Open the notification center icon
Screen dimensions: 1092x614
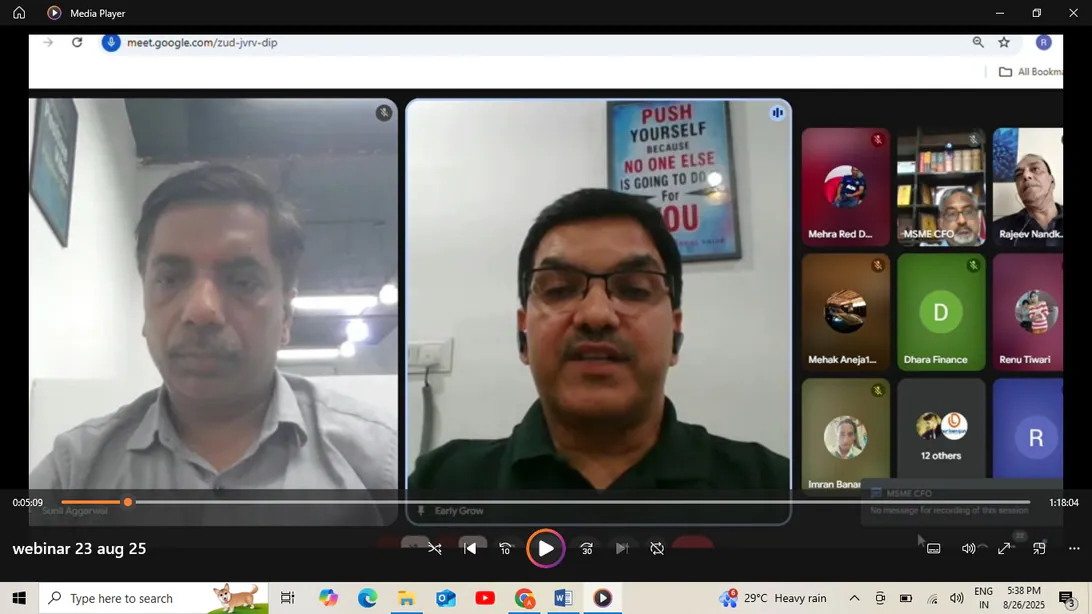point(1067,598)
